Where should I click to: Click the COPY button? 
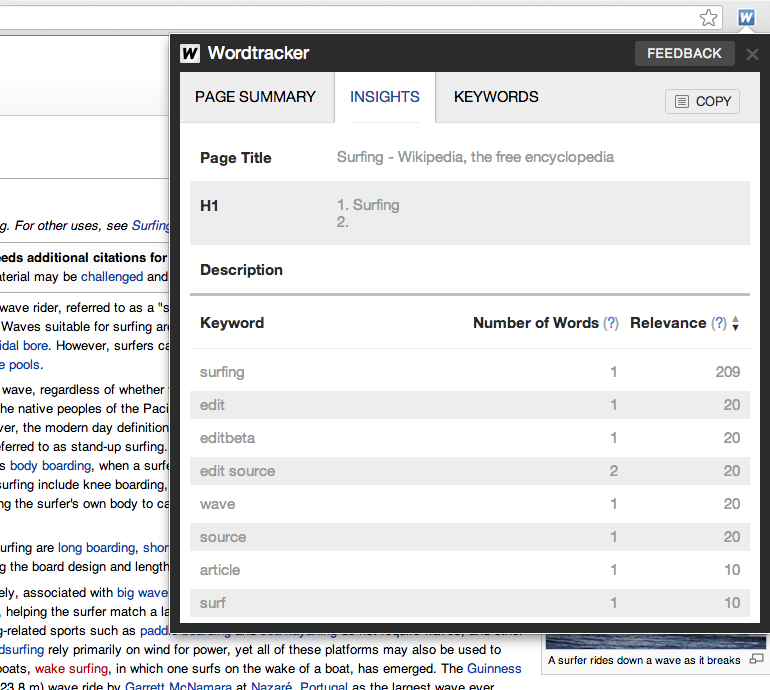click(702, 101)
